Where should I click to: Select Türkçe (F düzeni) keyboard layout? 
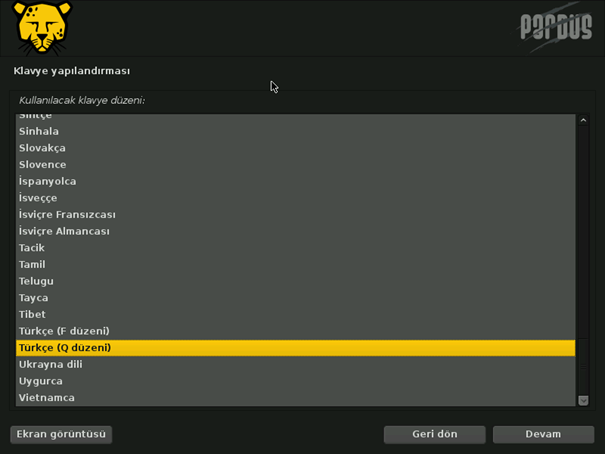point(64,331)
